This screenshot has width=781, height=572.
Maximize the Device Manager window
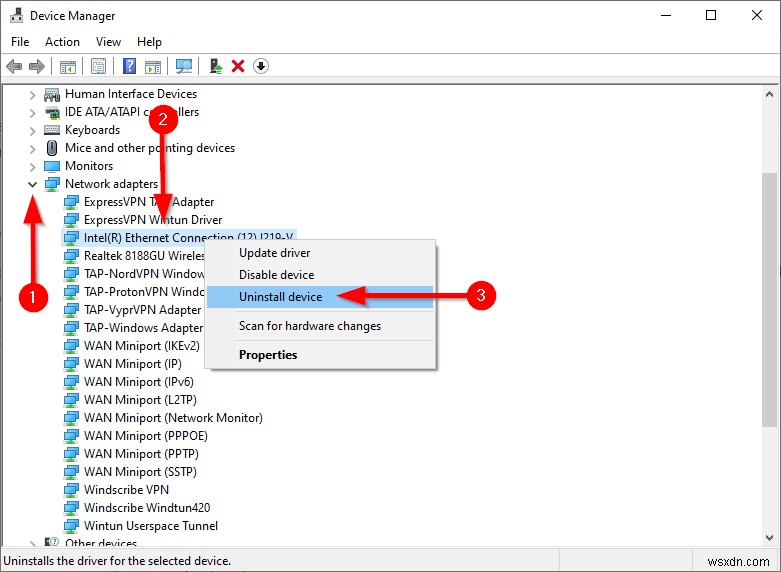(711, 15)
